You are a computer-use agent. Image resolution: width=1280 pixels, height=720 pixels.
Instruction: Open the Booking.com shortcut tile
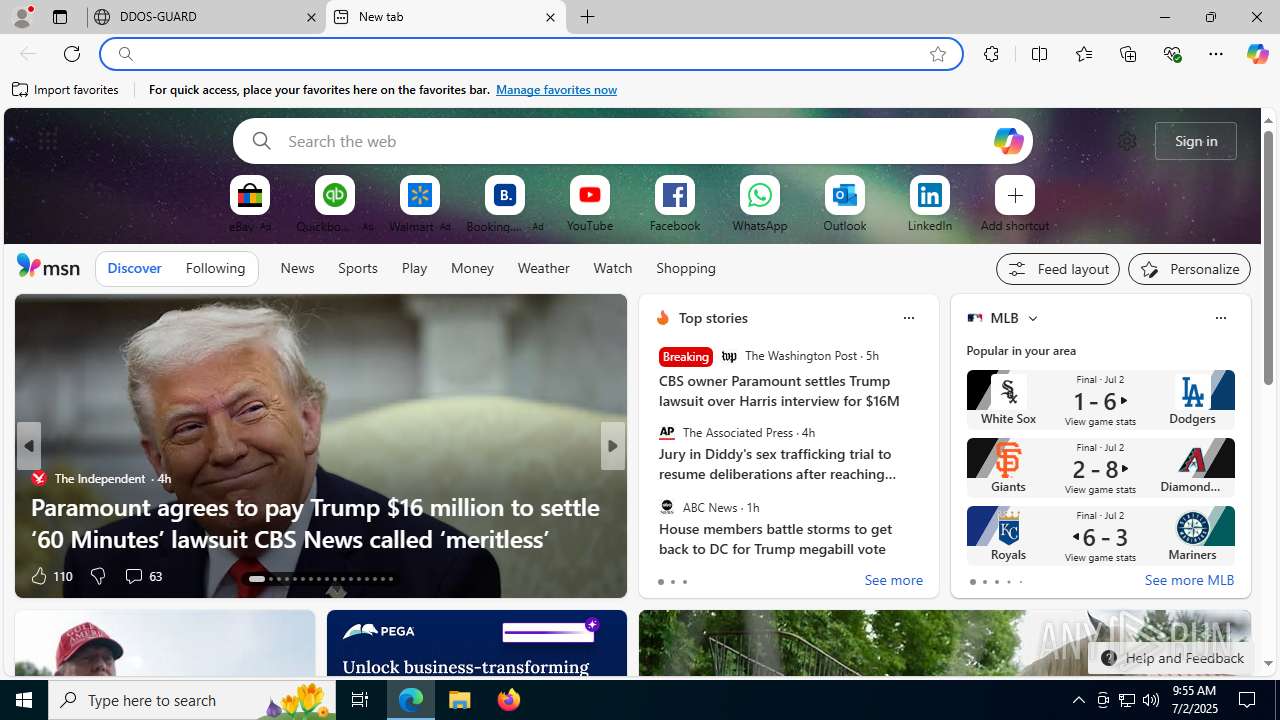coord(505,204)
